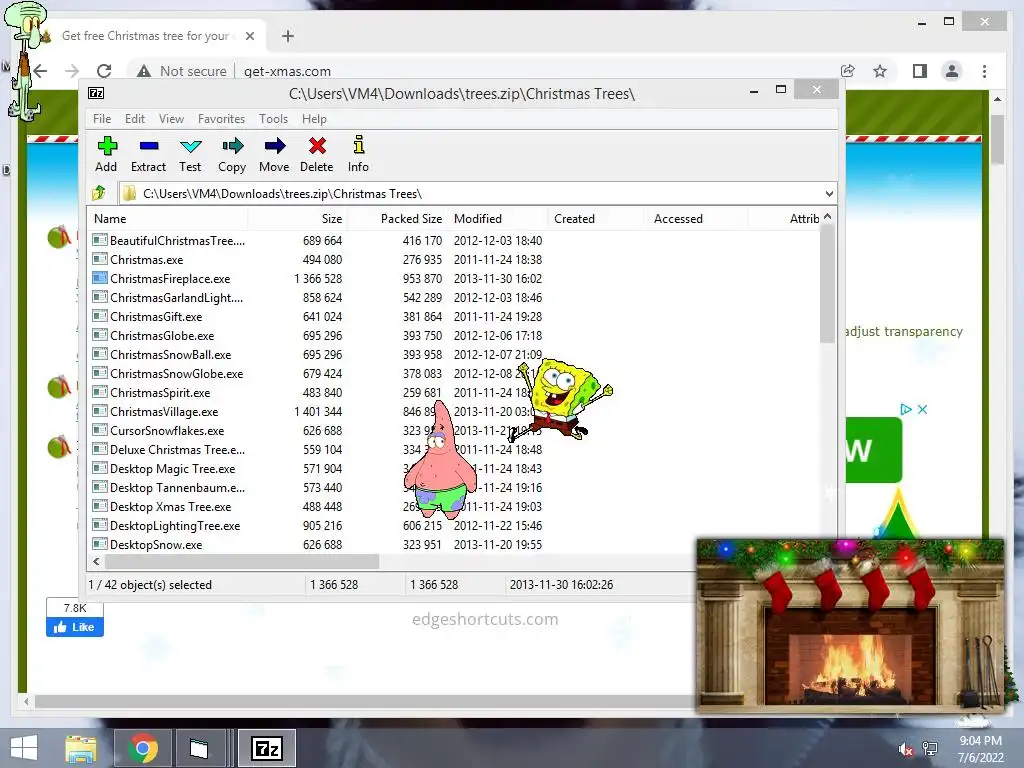Go up one folder level icon
Image resolution: width=1024 pixels, height=768 pixels.
tap(99, 193)
